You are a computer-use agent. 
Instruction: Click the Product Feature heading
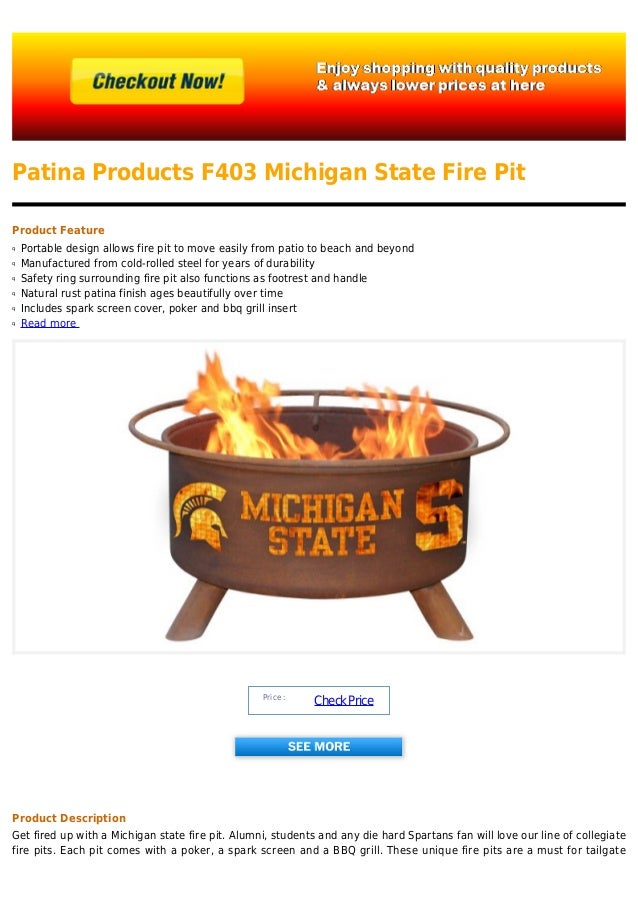[x=58, y=230]
